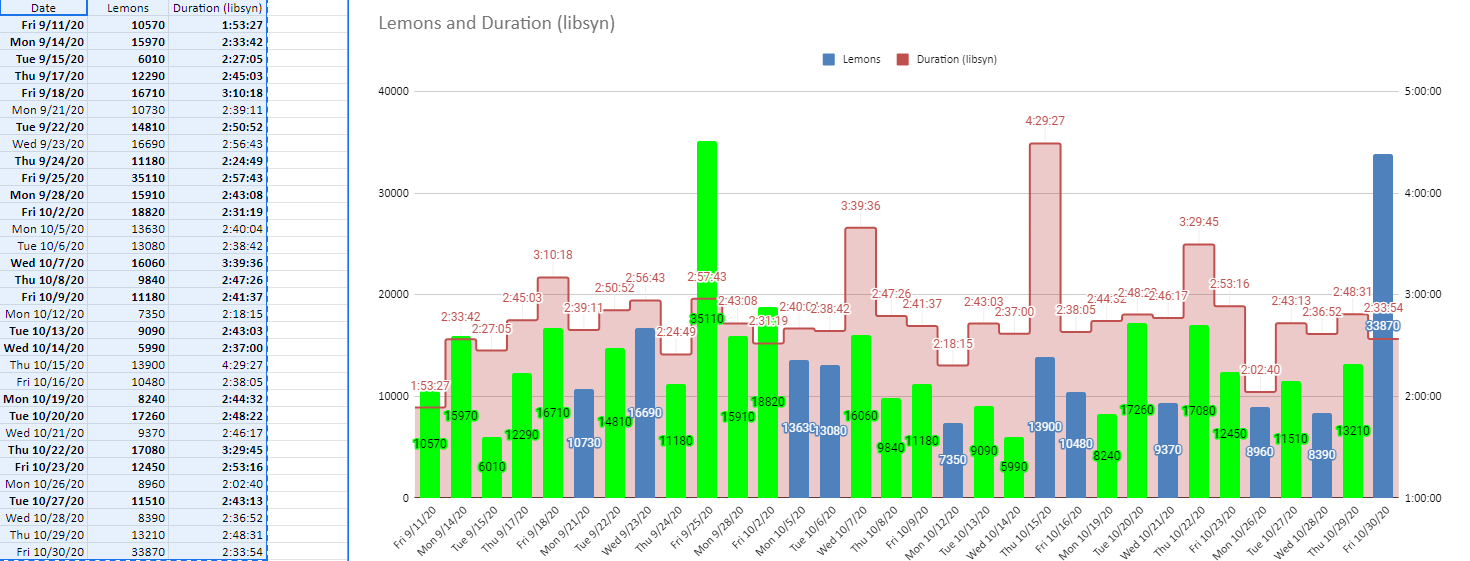Click the 3:39:36 duration data label
The height and width of the screenshot is (561, 1470).
pyautogui.click(x=860, y=206)
